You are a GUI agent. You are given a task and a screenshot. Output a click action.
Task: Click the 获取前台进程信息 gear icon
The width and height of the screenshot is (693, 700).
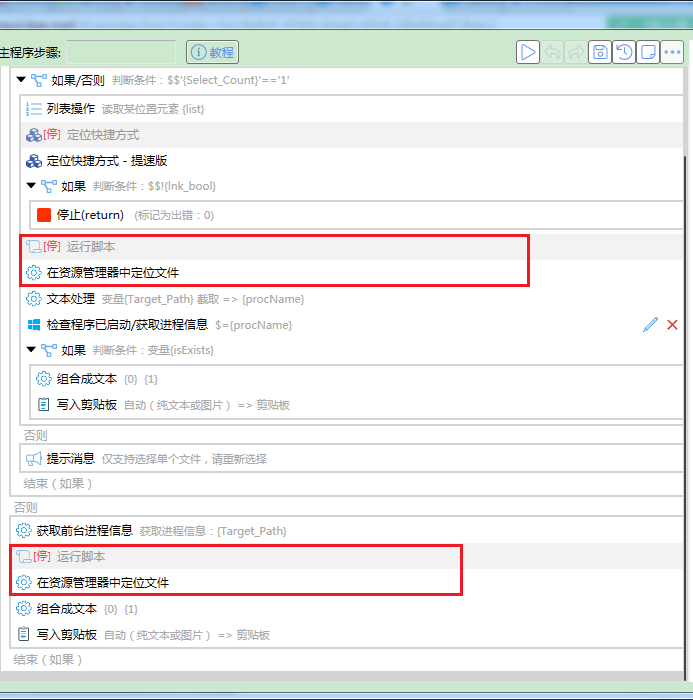pos(24,530)
